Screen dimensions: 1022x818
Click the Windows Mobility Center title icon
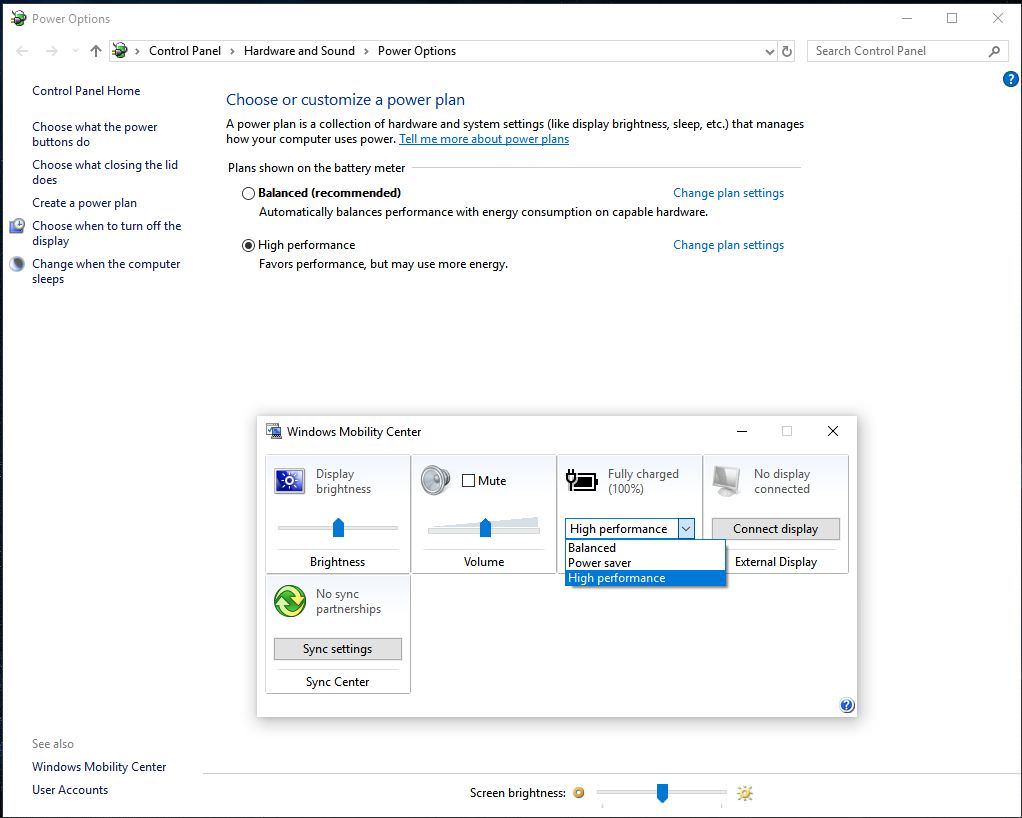[274, 431]
